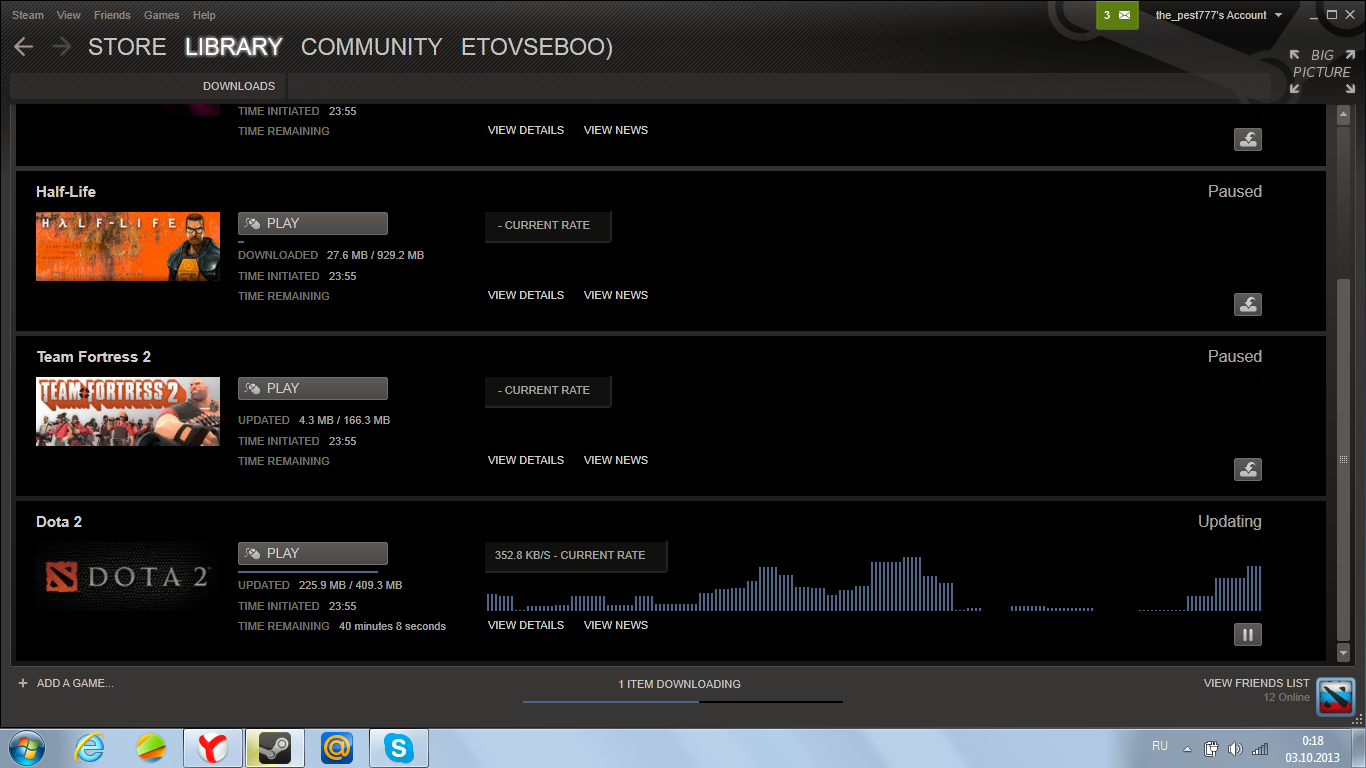Open the Windows Start menu
1366x768 pixels.
tap(27, 747)
